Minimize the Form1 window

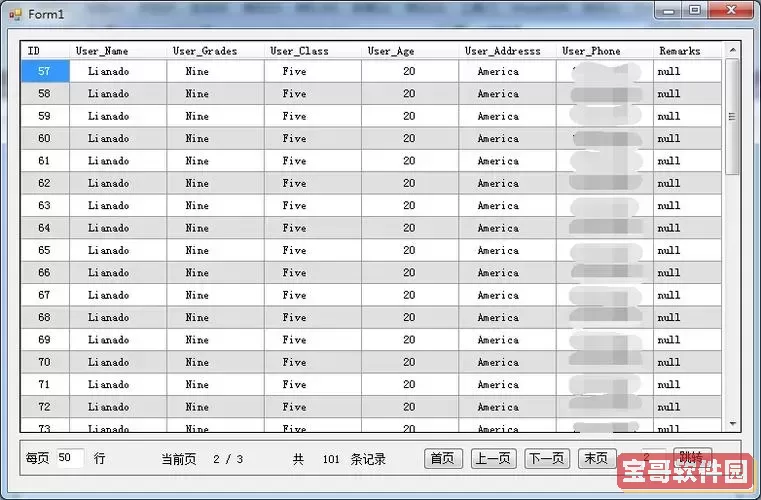point(670,11)
